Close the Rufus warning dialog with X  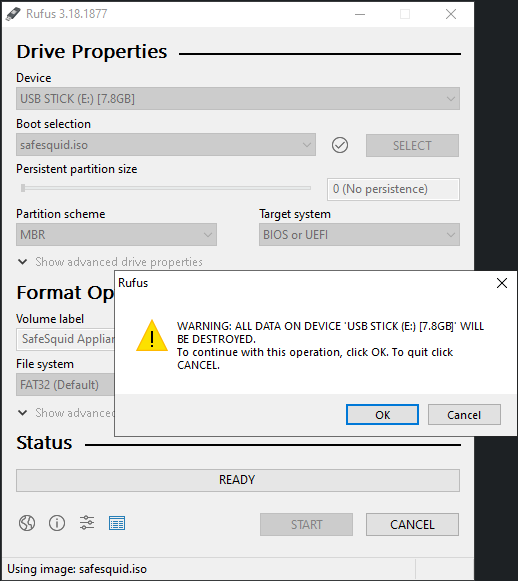click(502, 283)
